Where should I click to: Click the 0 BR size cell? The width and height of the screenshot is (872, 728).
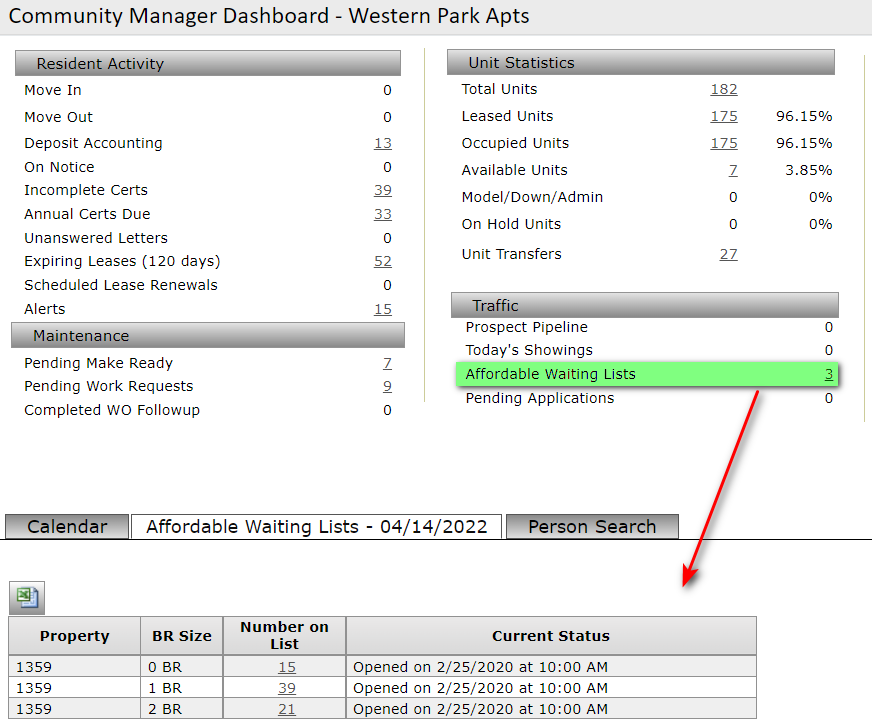coord(182,667)
